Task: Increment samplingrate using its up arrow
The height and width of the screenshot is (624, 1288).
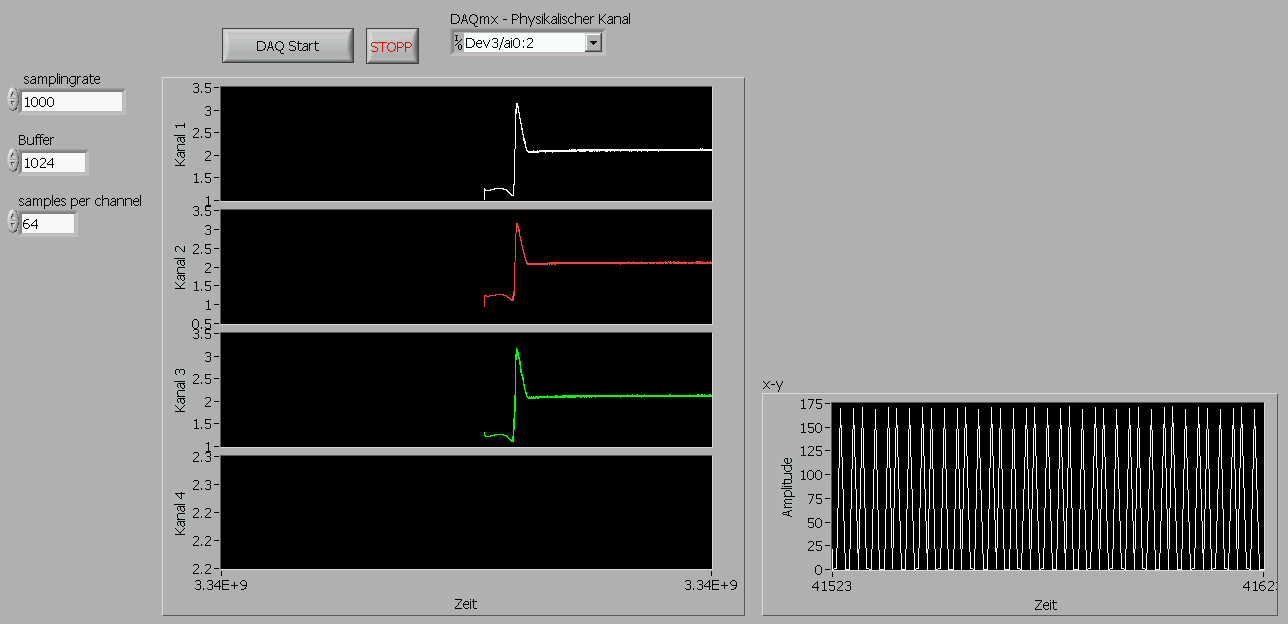Action: pyautogui.click(x=12, y=96)
